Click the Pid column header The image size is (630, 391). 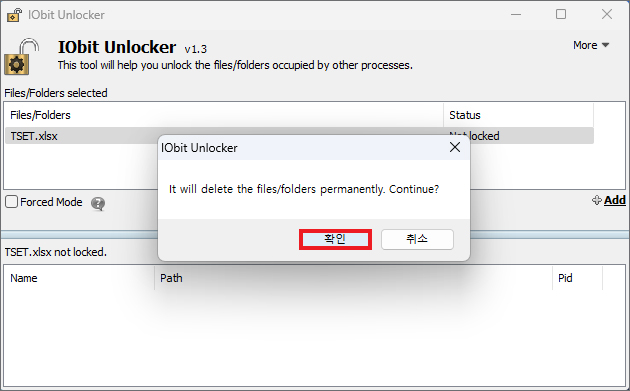tap(577, 278)
